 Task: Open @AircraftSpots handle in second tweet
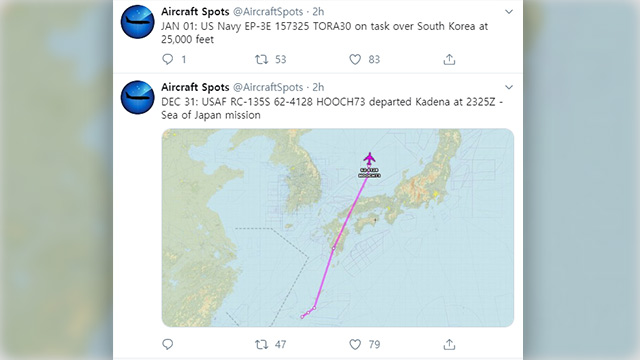pos(268,87)
